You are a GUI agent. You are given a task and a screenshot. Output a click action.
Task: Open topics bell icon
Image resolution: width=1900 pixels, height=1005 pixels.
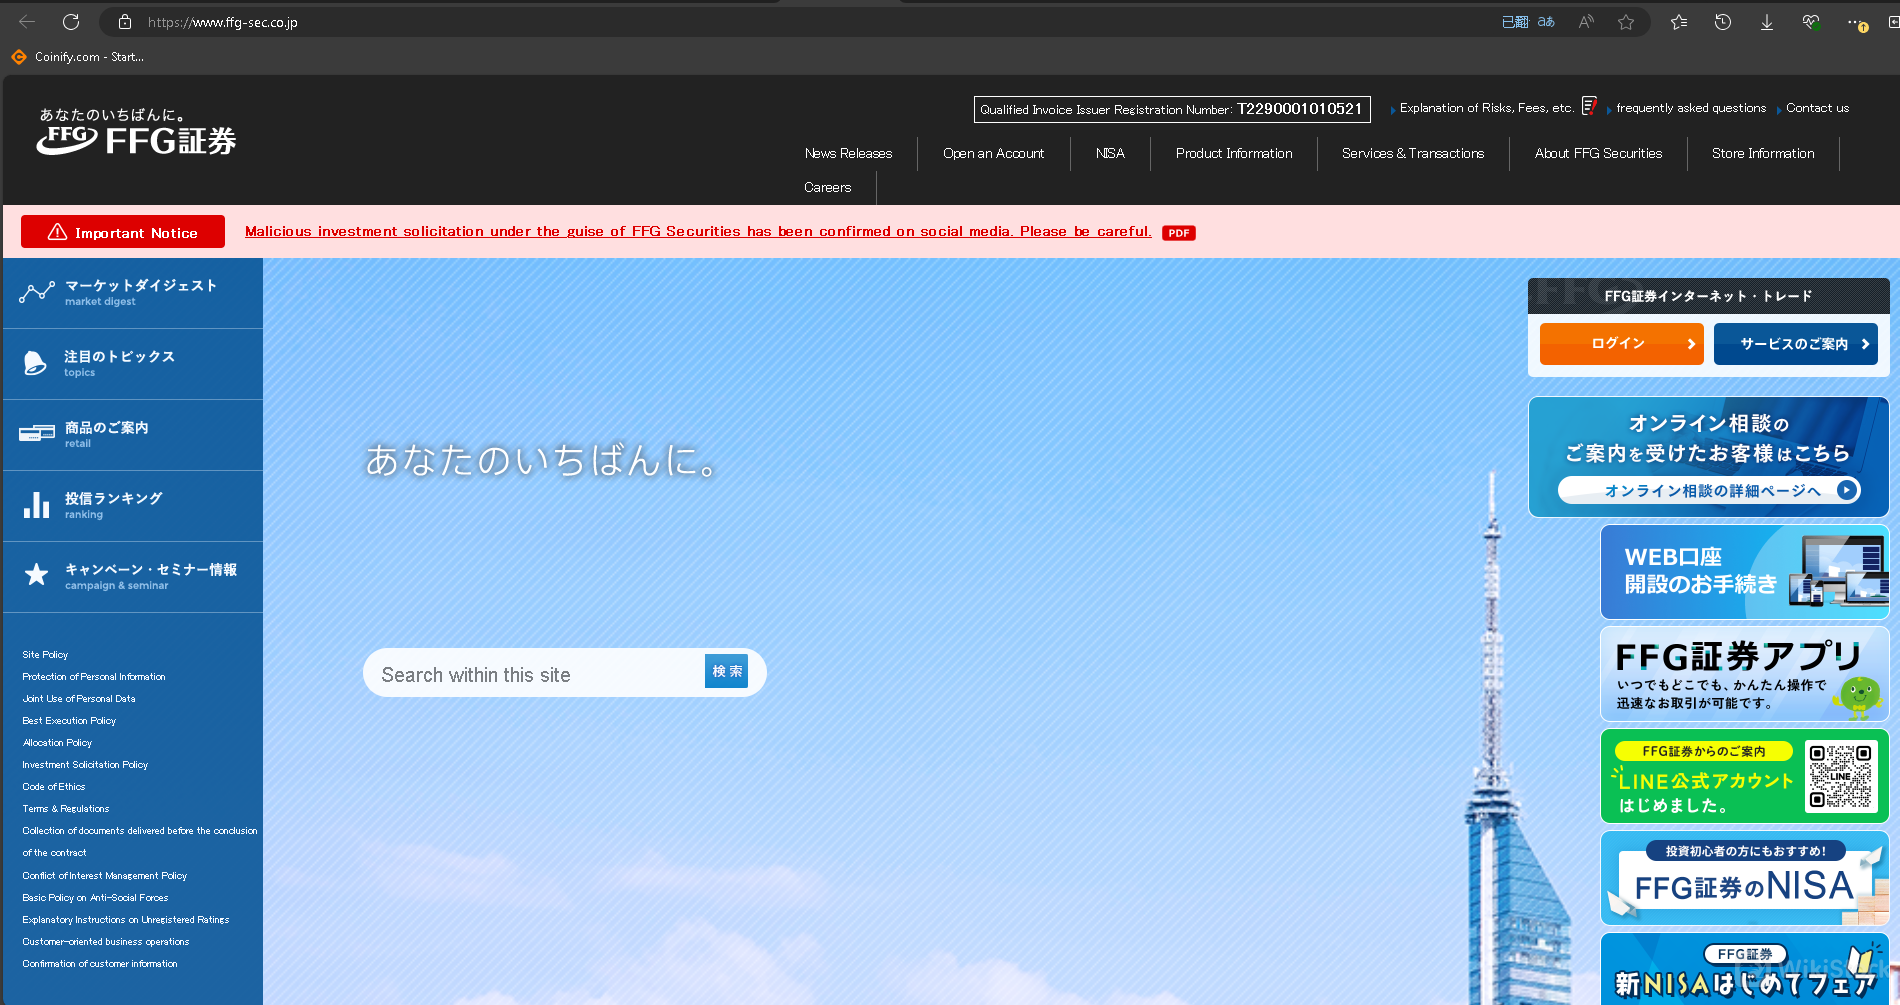(34, 363)
